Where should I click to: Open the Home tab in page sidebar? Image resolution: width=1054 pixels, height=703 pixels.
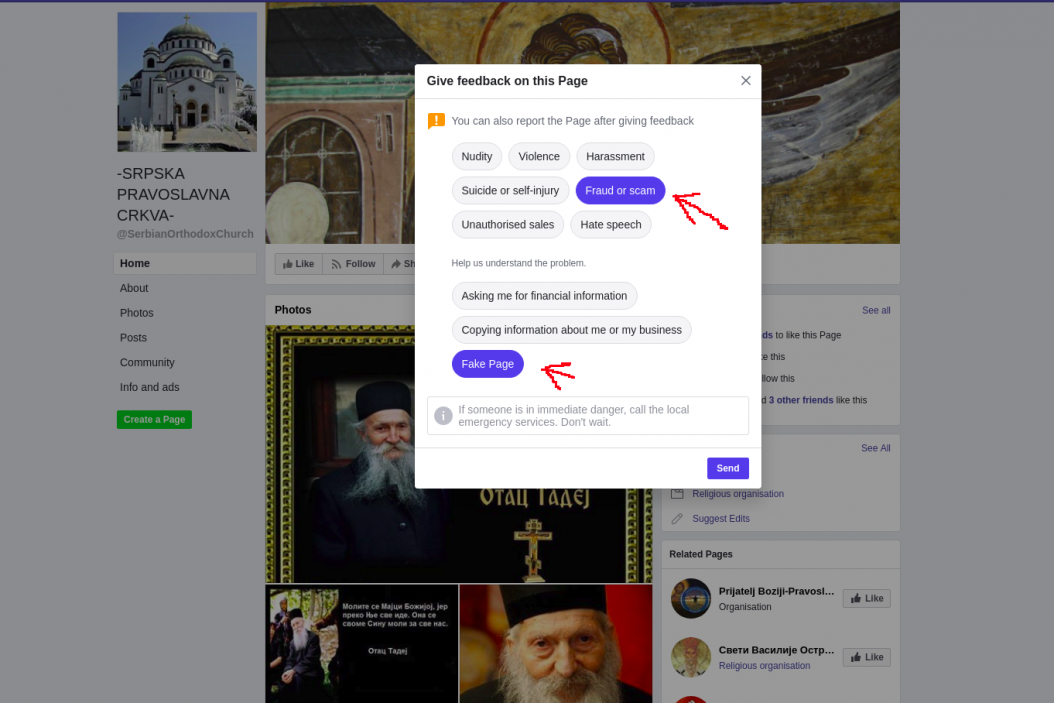tap(185, 263)
